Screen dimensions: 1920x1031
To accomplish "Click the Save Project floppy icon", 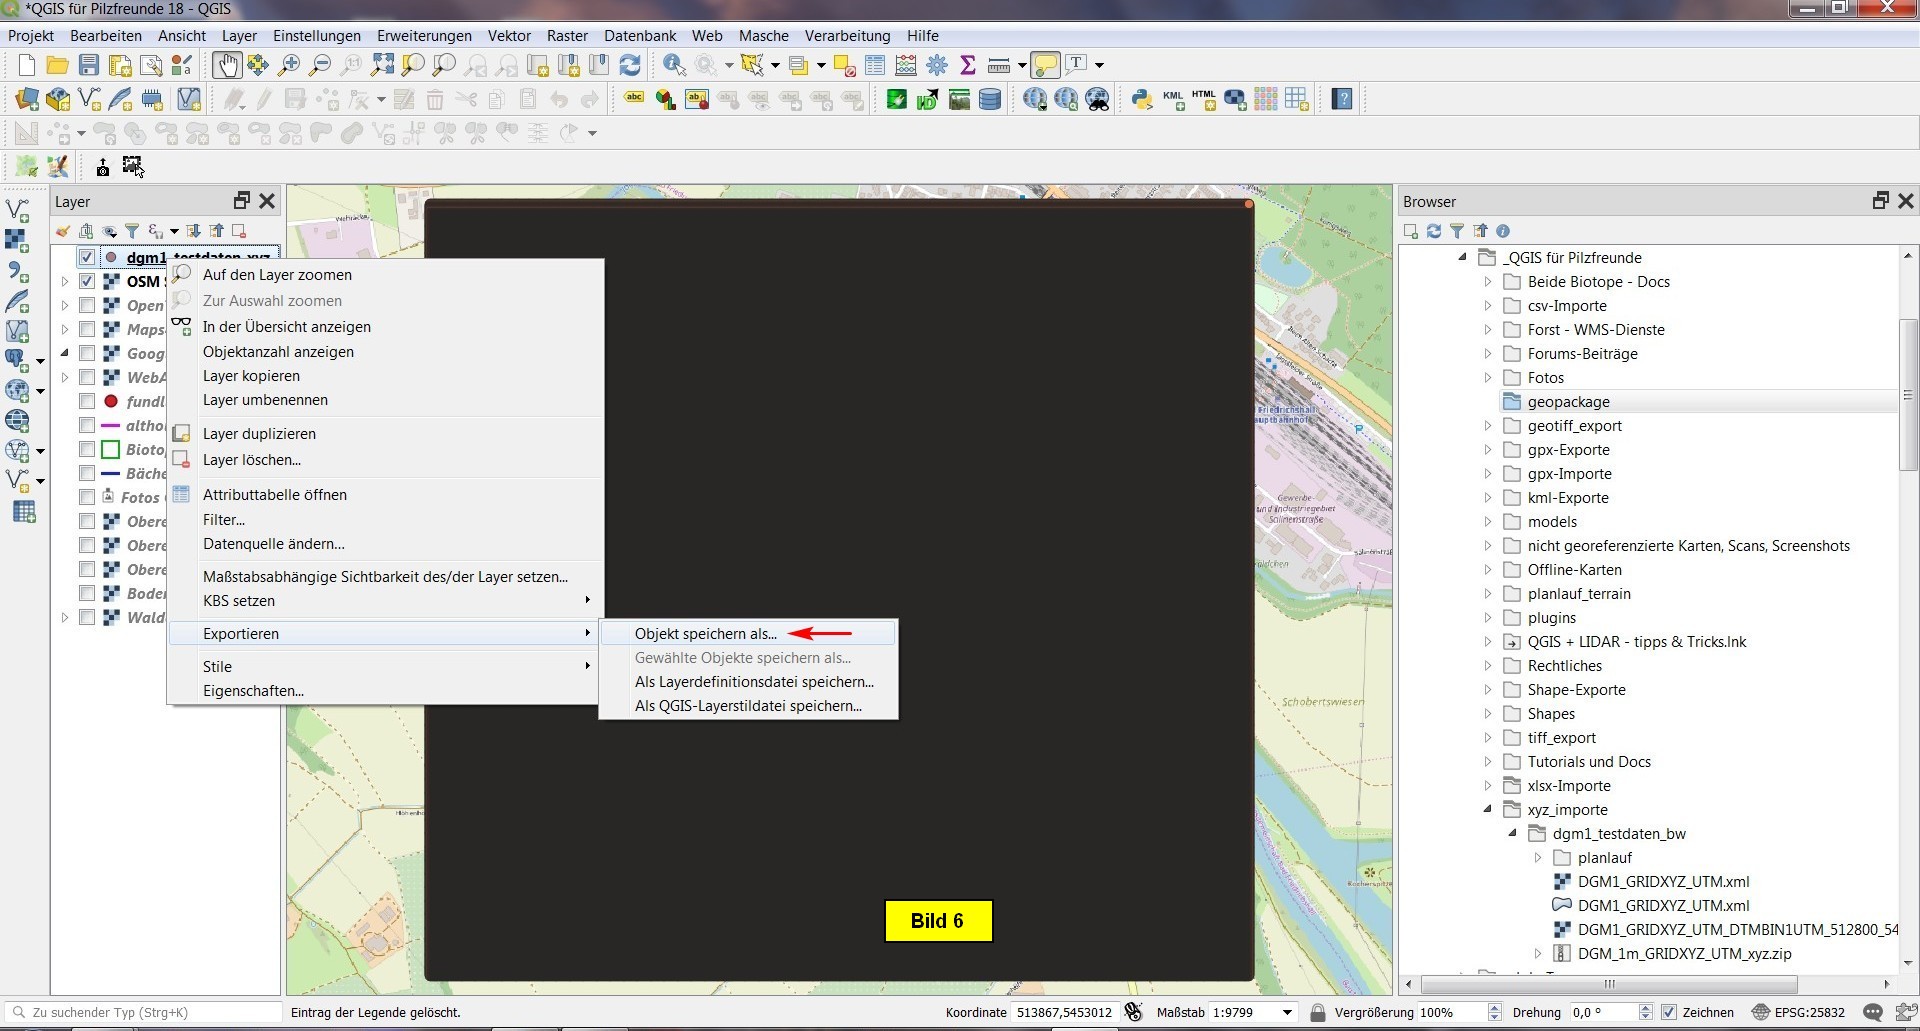I will [x=89, y=66].
